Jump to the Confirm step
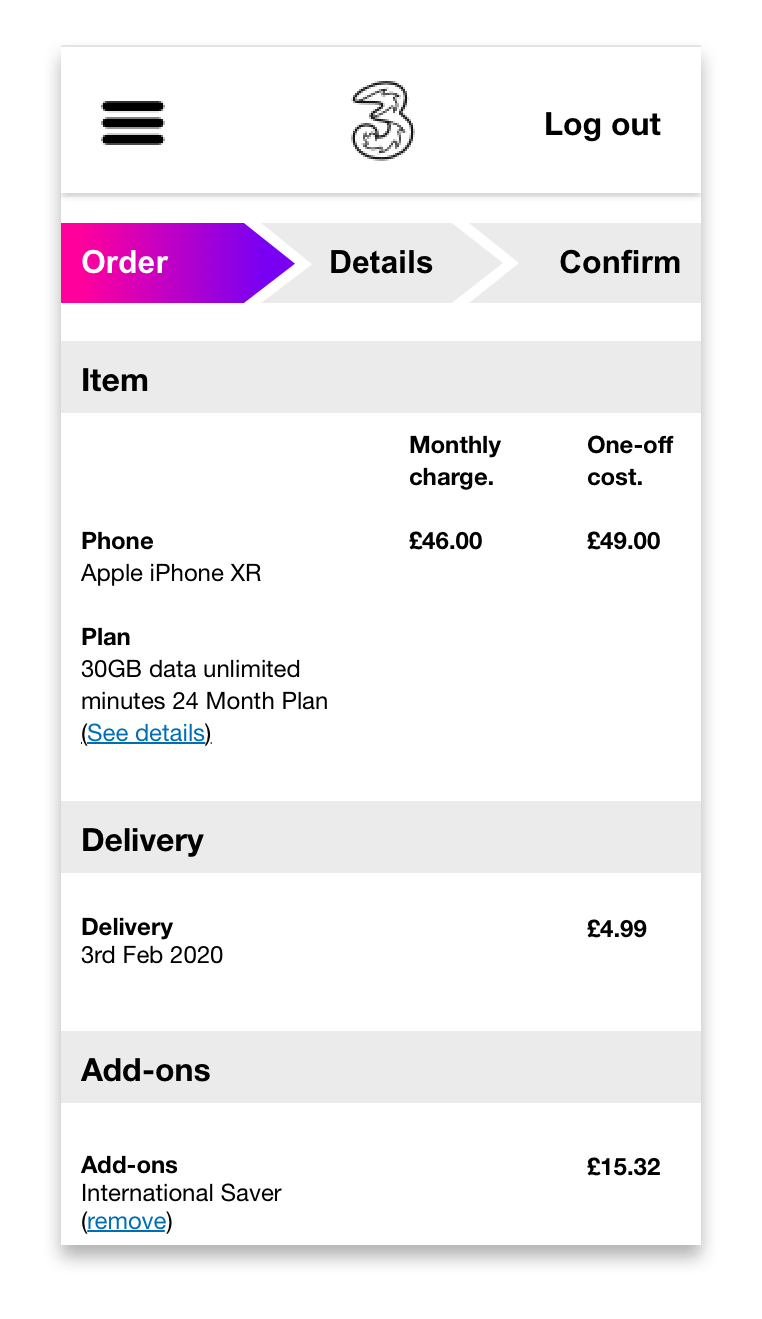The image size is (762, 1319). click(x=619, y=262)
